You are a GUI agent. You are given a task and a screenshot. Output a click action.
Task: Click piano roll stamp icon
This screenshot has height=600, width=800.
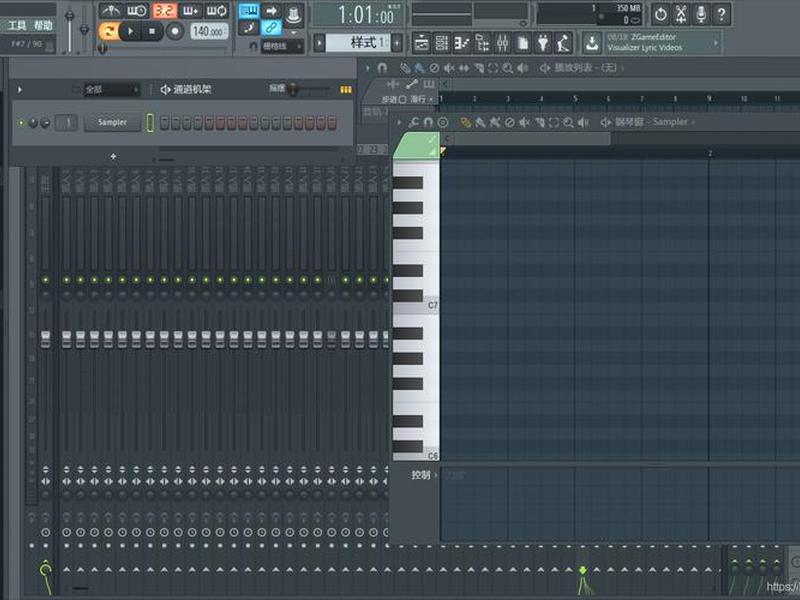[443, 122]
